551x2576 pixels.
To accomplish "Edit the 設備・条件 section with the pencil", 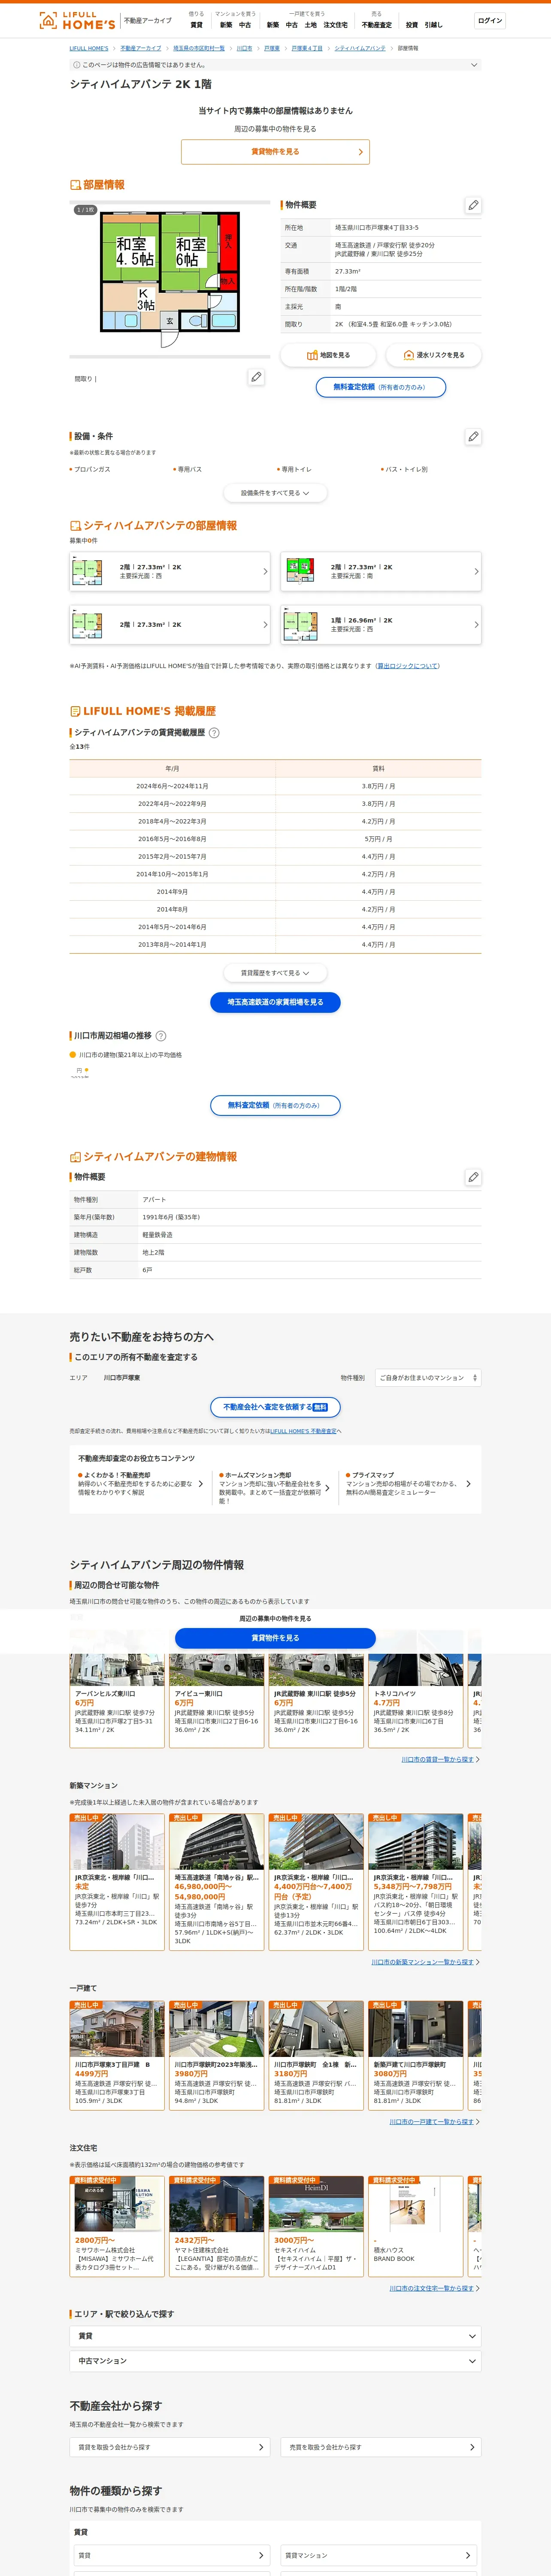I will 473,437.
